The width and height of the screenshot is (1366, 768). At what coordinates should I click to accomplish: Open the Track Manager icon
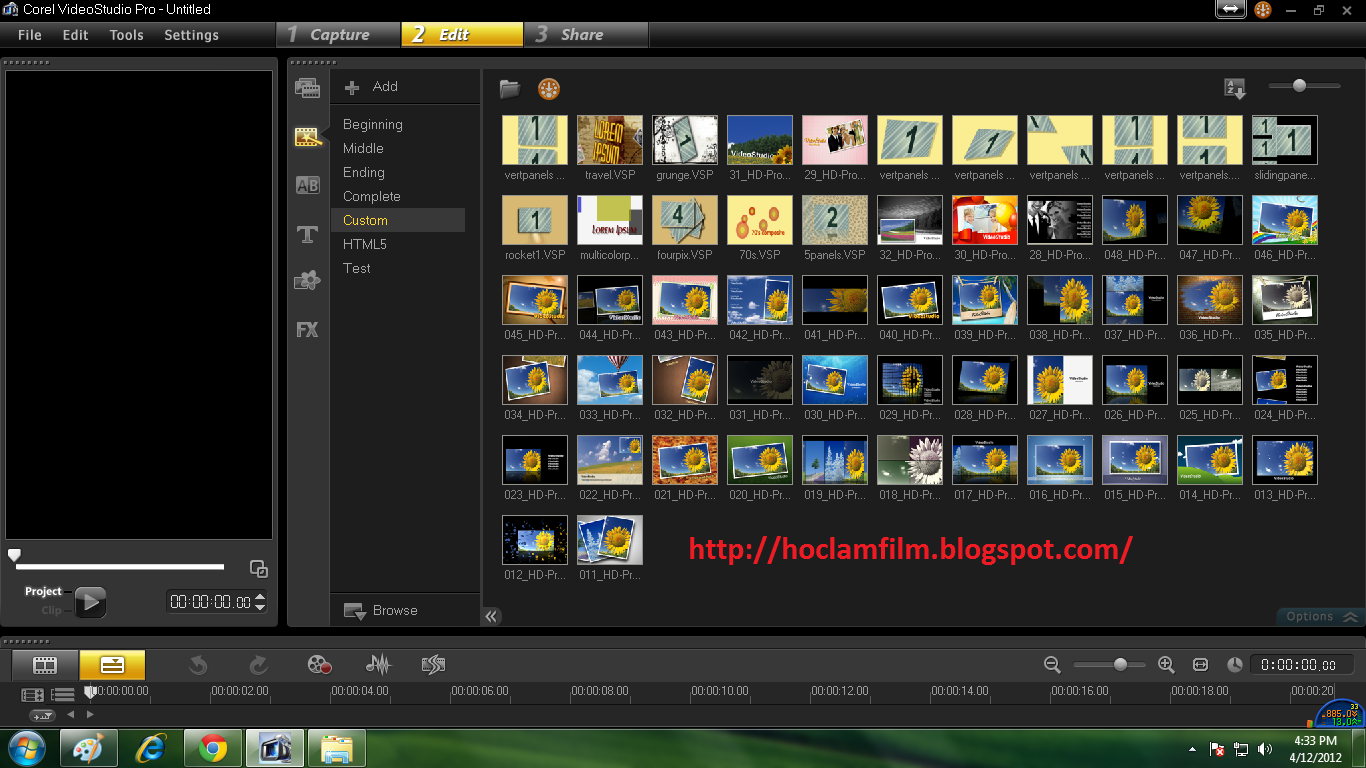pyautogui.click(x=63, y=694)
